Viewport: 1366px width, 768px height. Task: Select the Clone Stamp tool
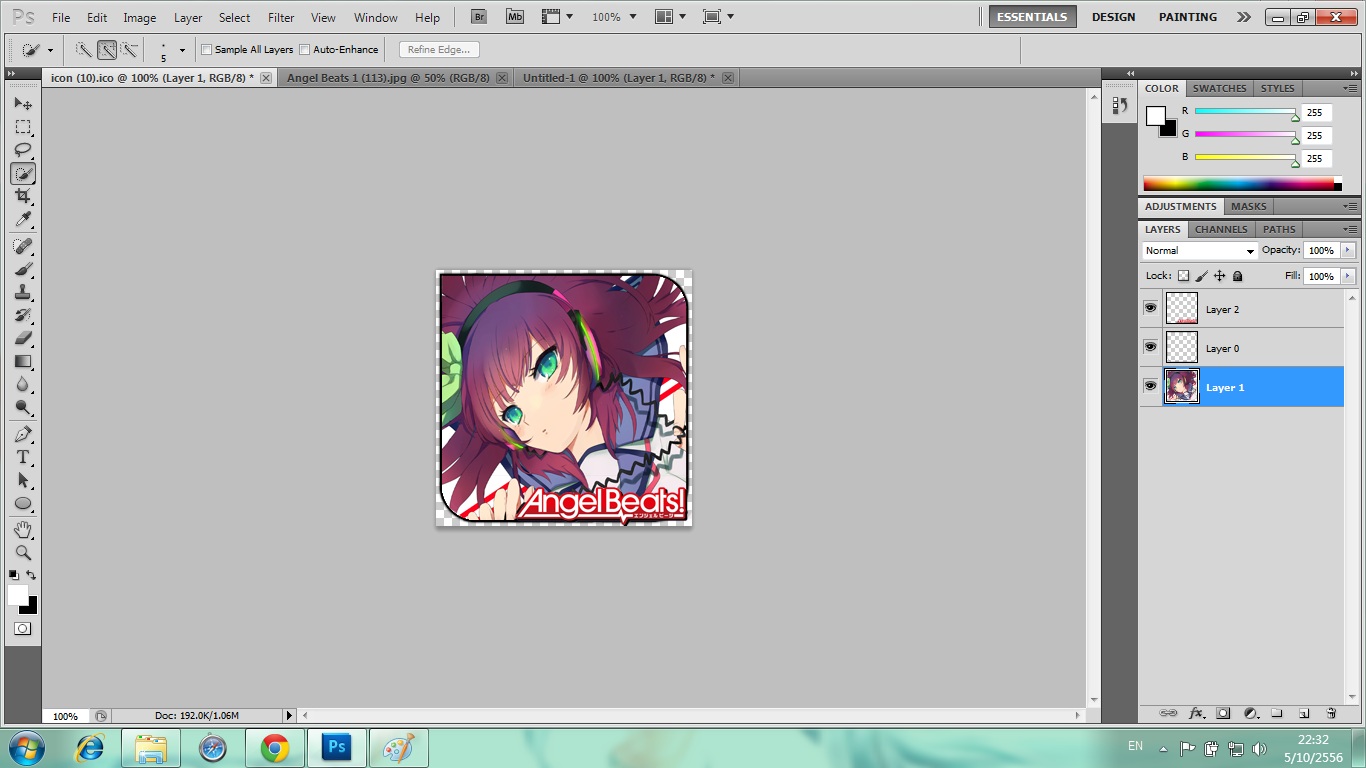click(x=23, y=292)
